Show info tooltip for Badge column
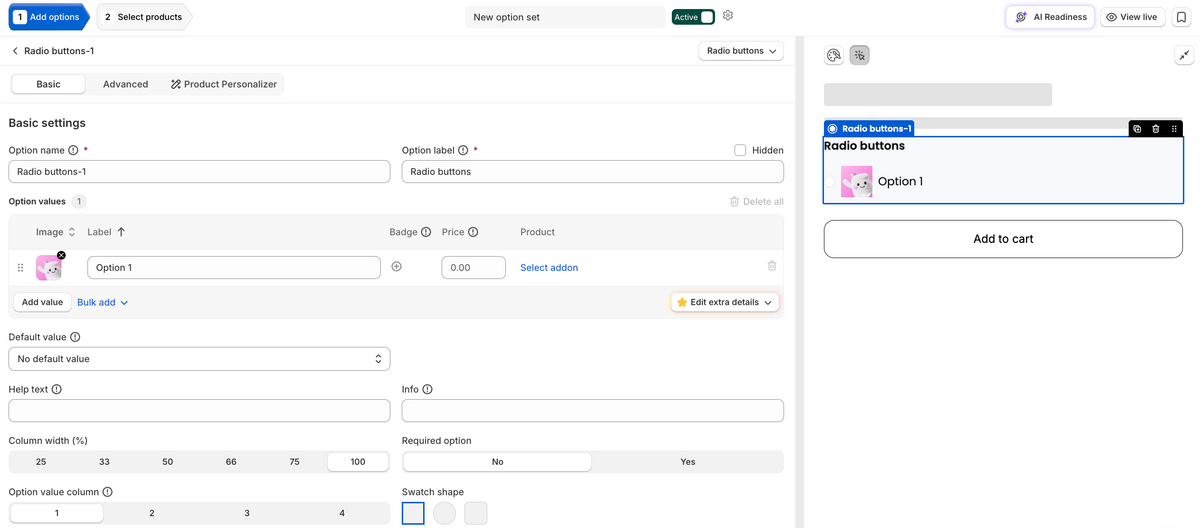The width and height of the screenshot is (1200, 528). pyautogui.click(x=426, y=232)
